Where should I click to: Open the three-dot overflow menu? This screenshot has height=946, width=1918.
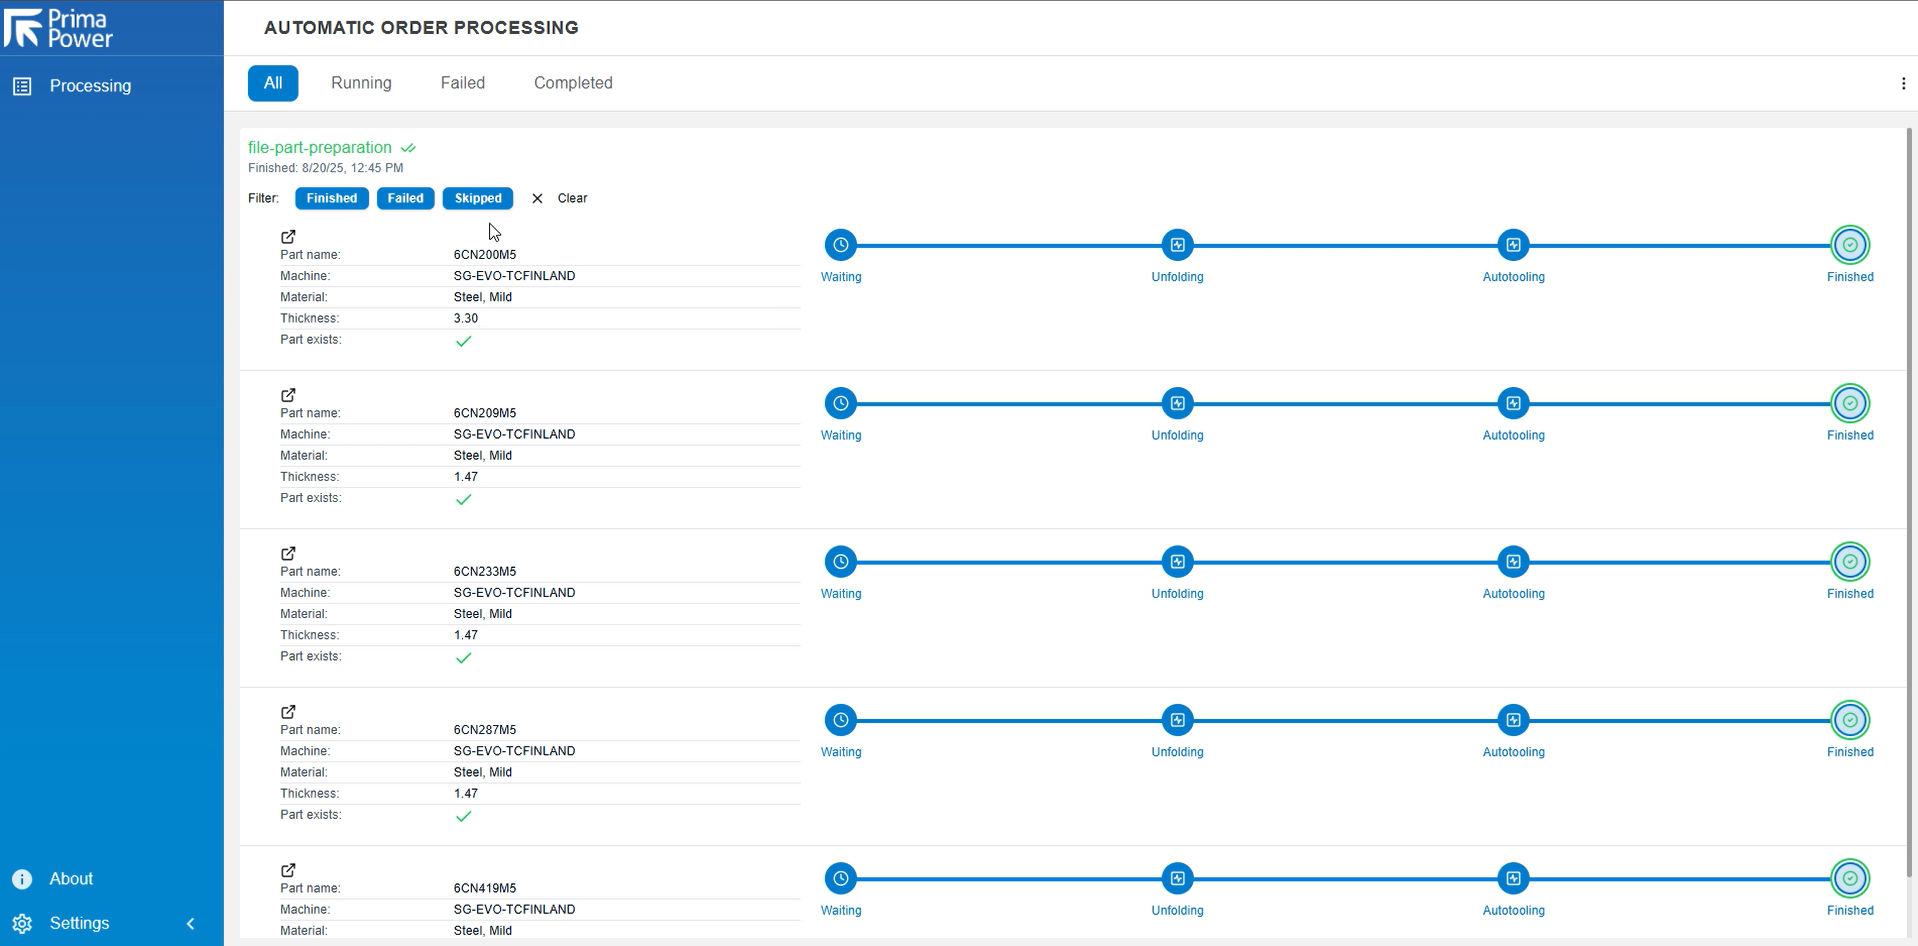(1904, 83)
